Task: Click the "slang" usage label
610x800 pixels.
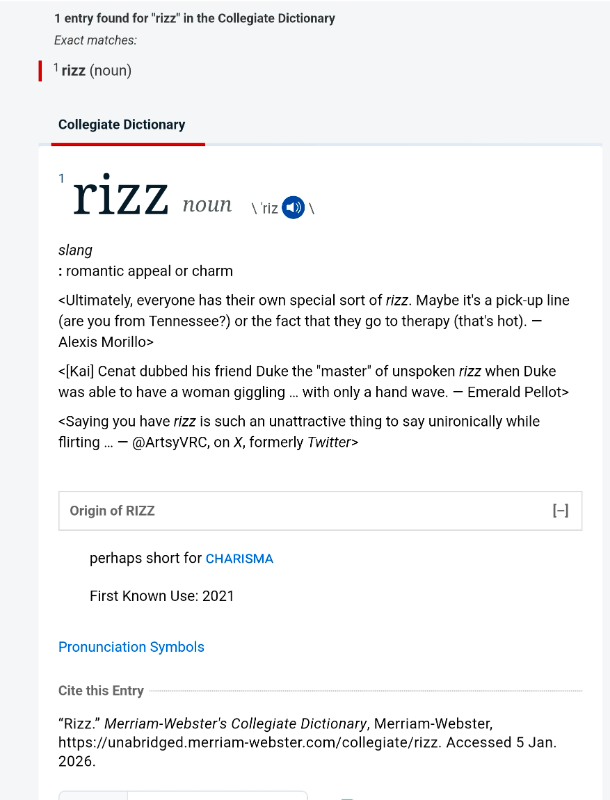Action: tap(76, 250)
